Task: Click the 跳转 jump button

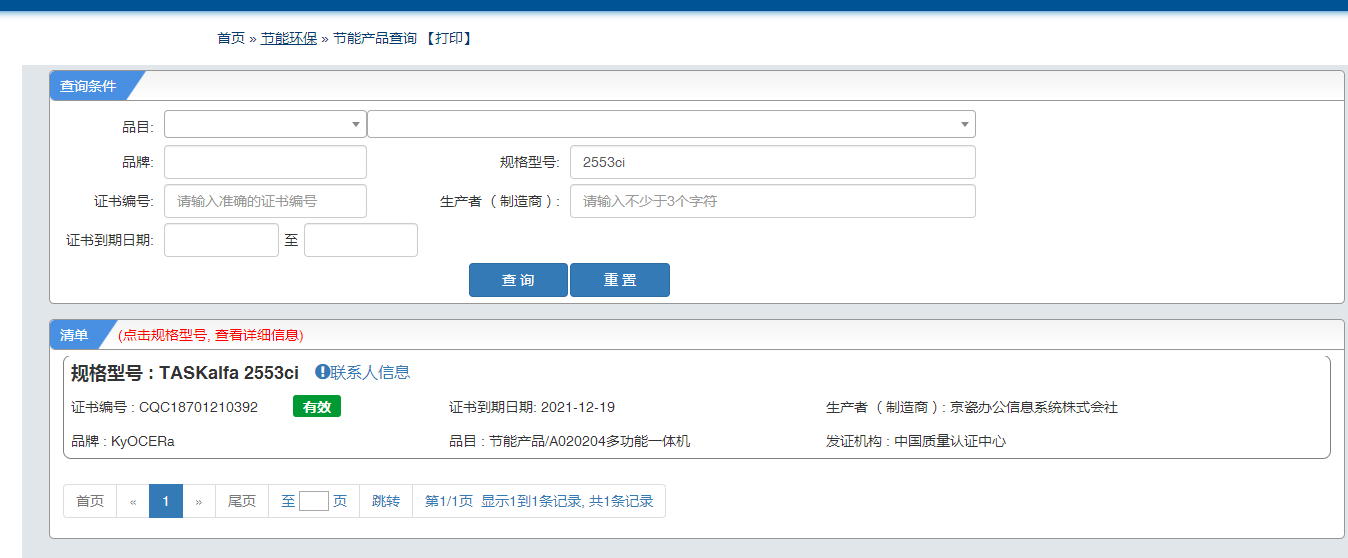Action: pyautogui.click(x=386, y=501)
